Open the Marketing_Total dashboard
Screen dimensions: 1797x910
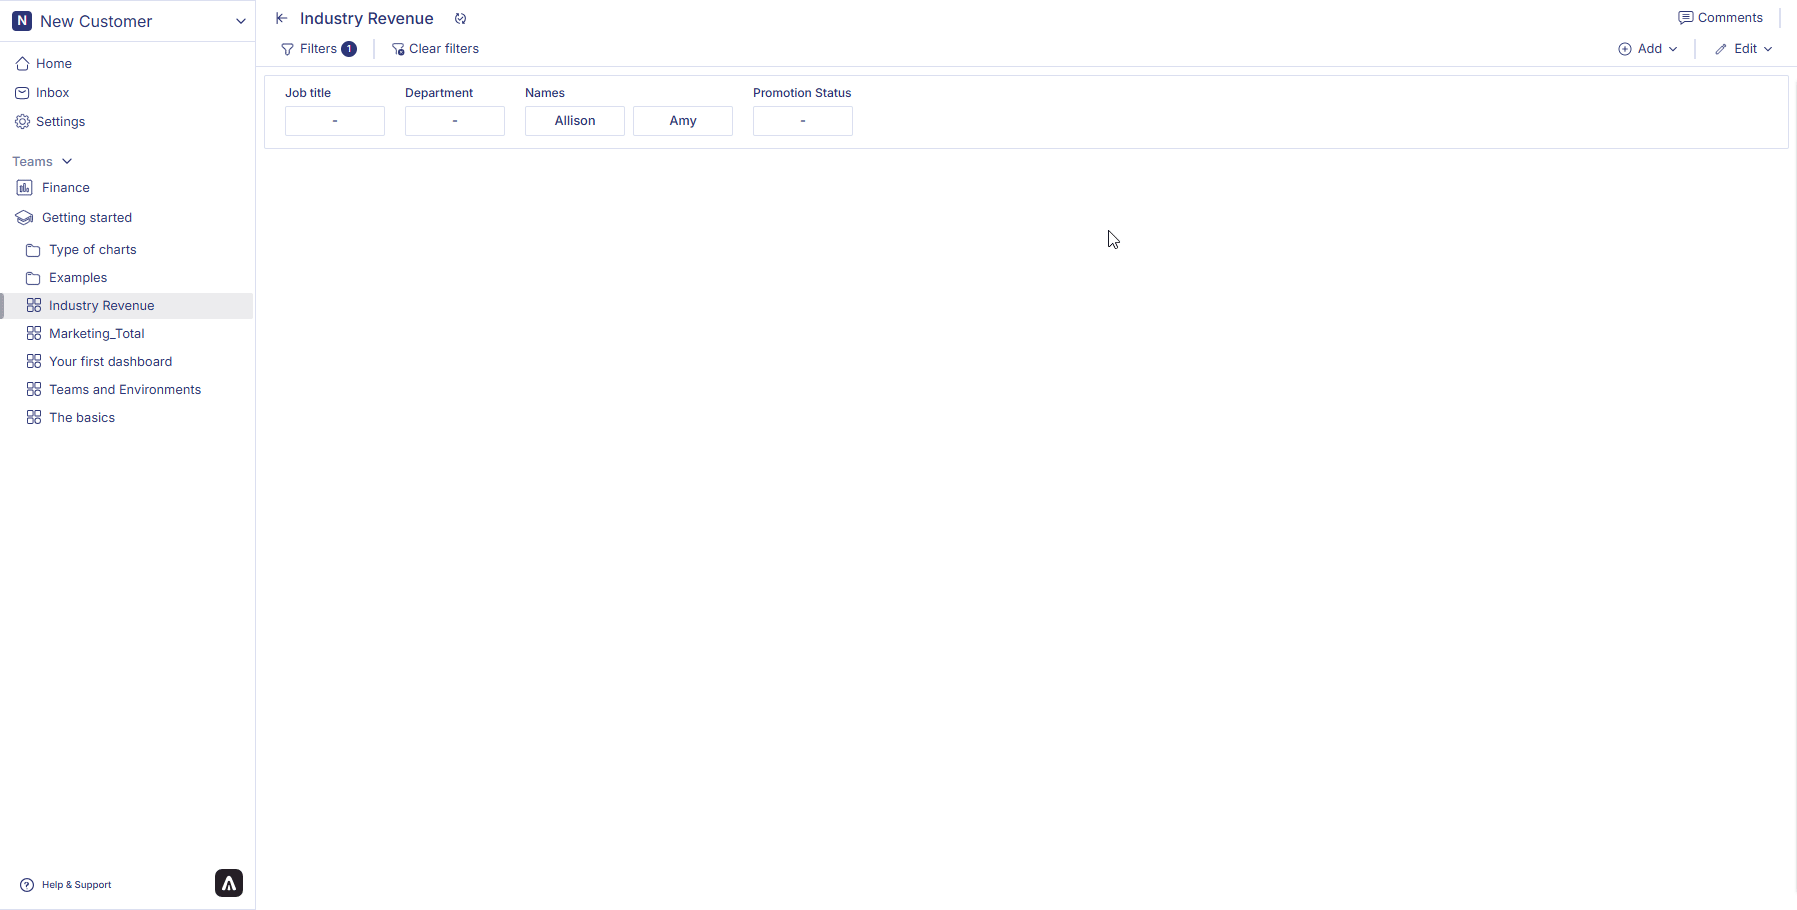[97, 334]
